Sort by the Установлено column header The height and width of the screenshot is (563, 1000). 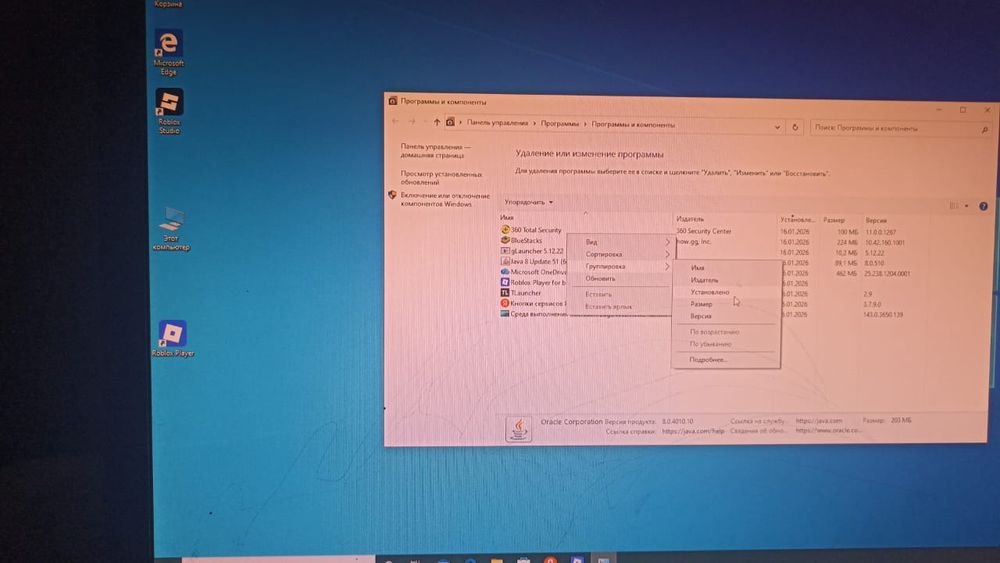798,219
